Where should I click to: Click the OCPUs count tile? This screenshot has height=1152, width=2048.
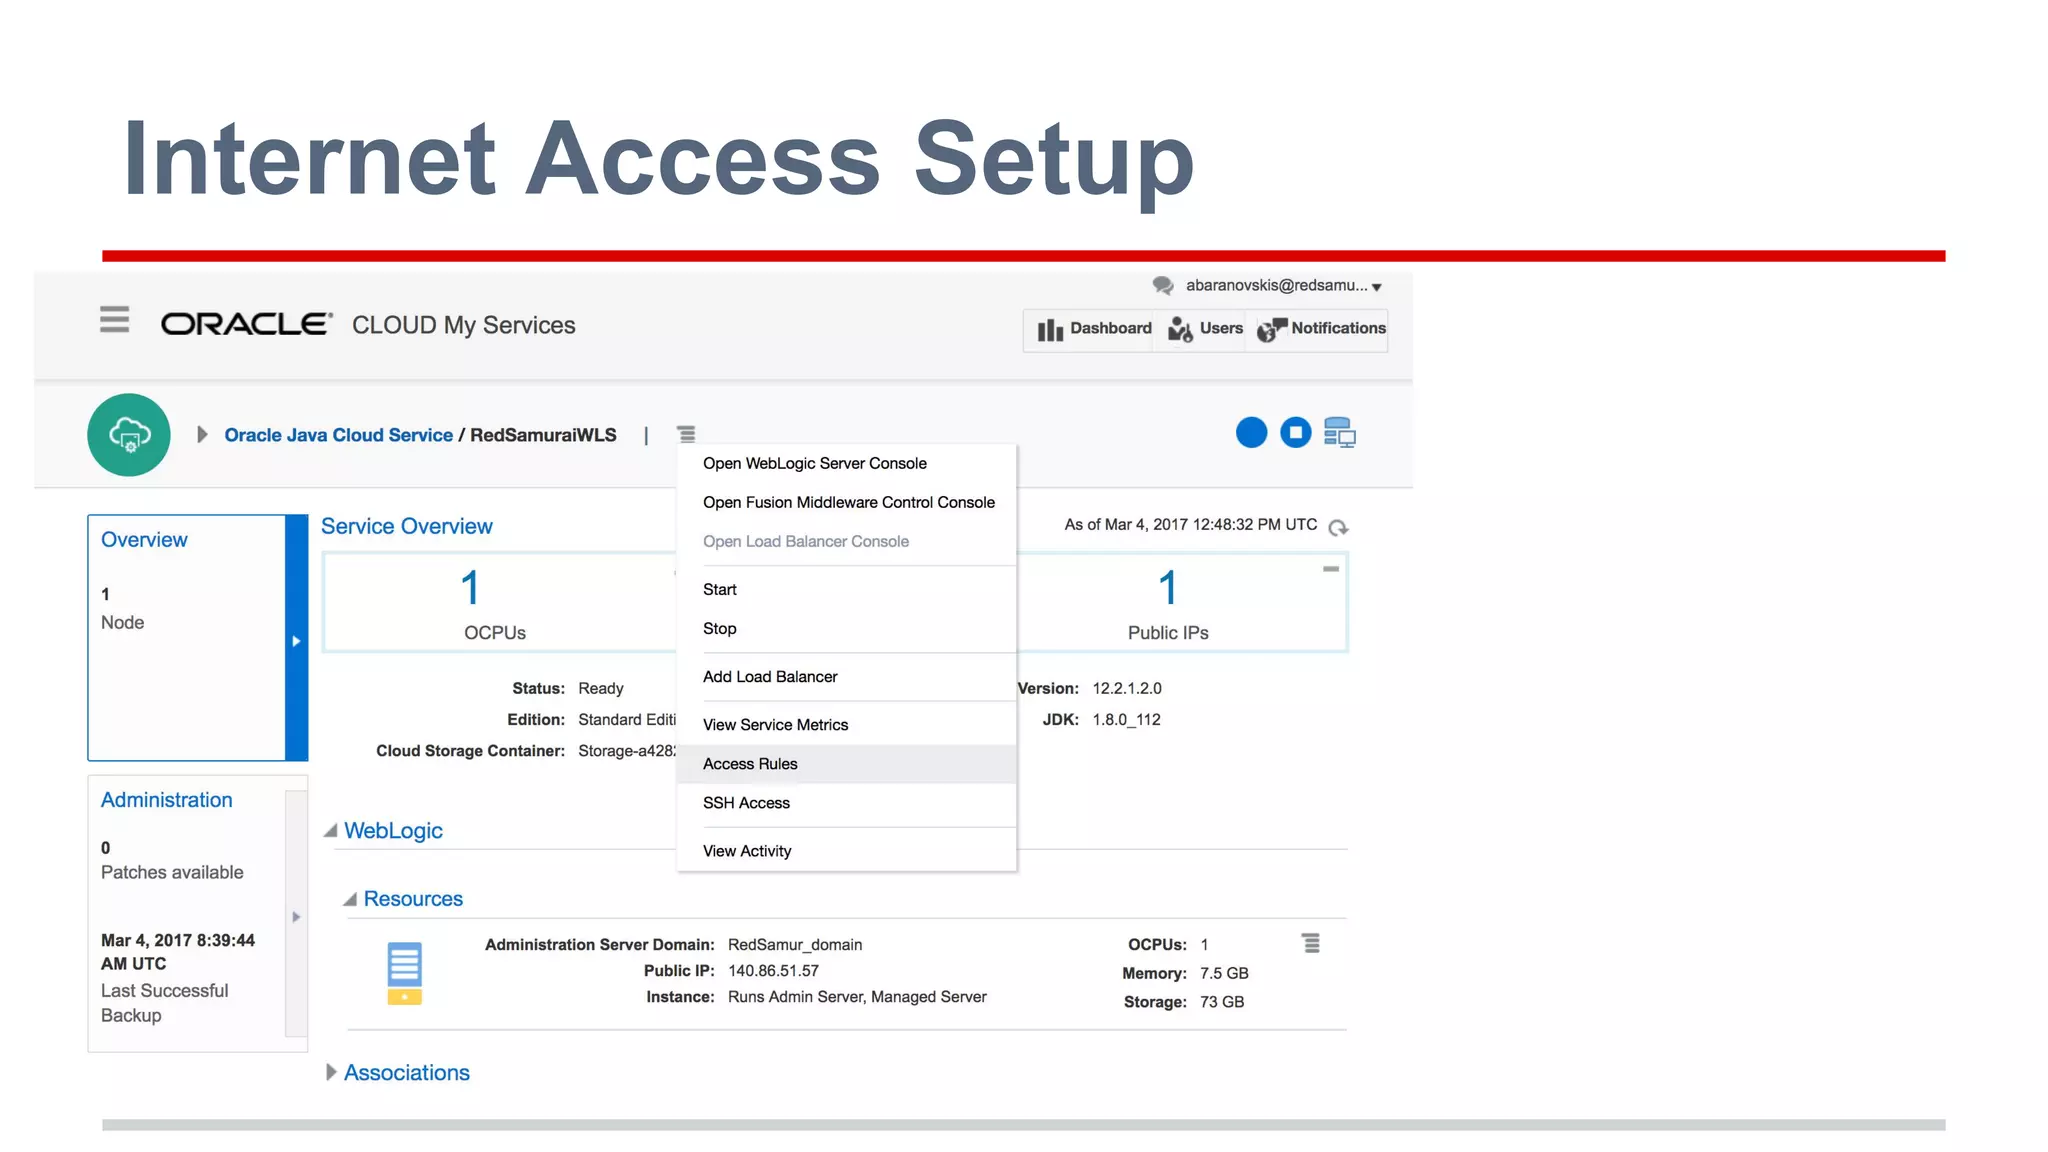495,603
